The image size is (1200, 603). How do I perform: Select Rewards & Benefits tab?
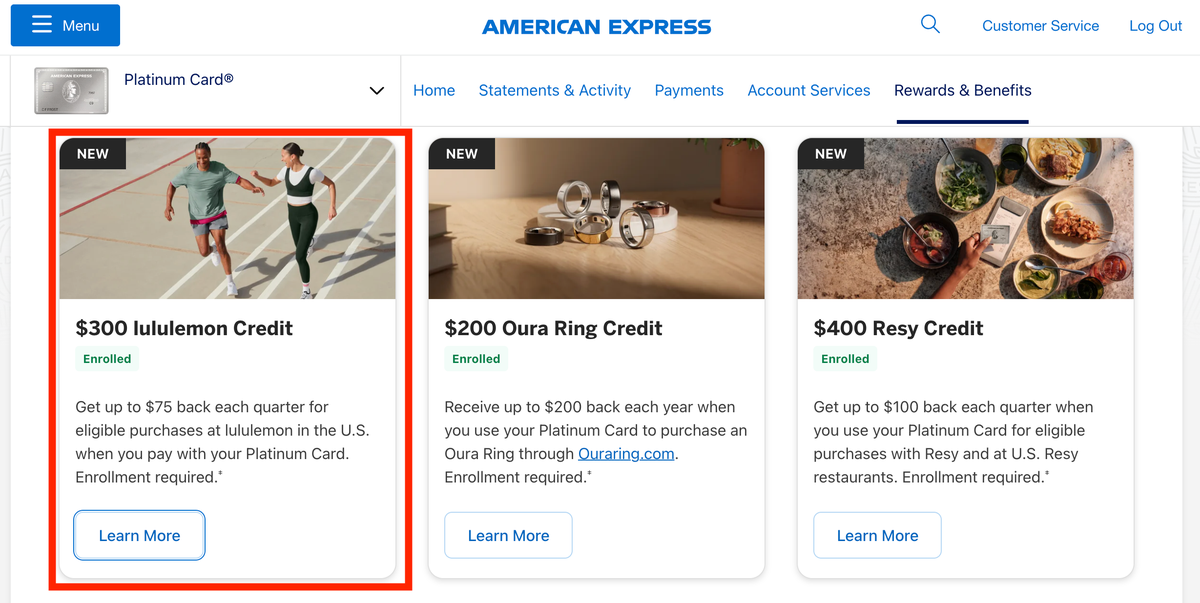coord(963,90)
